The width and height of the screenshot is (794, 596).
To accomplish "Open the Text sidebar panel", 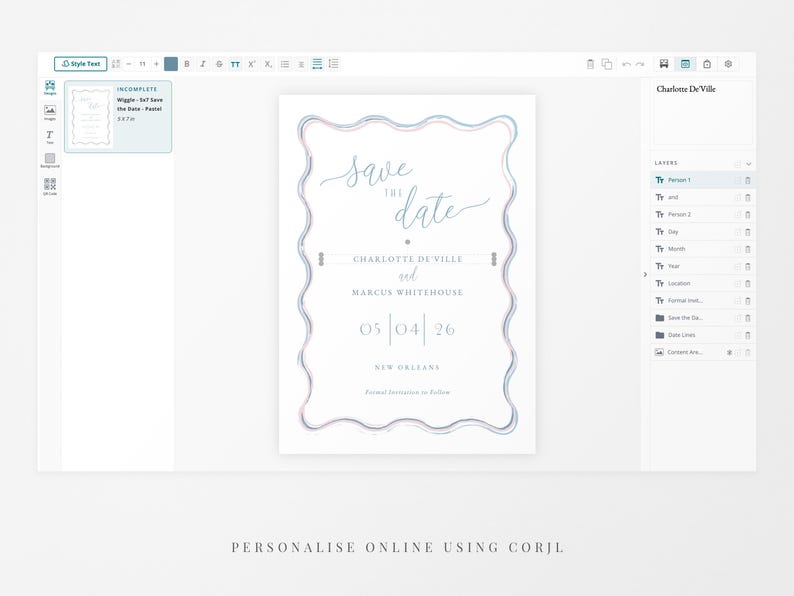I will click(50, 137).
